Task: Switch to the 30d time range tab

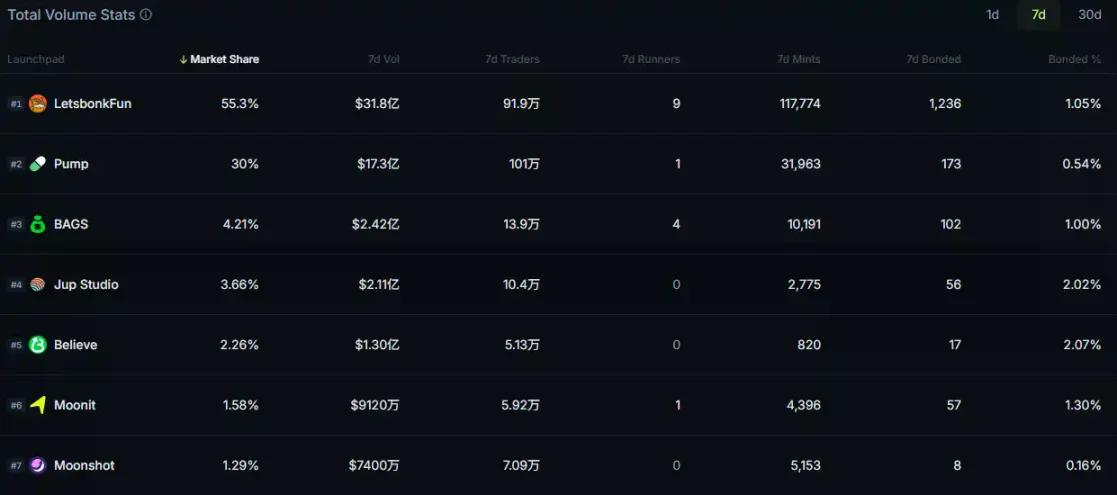Action: (1089, 15)
